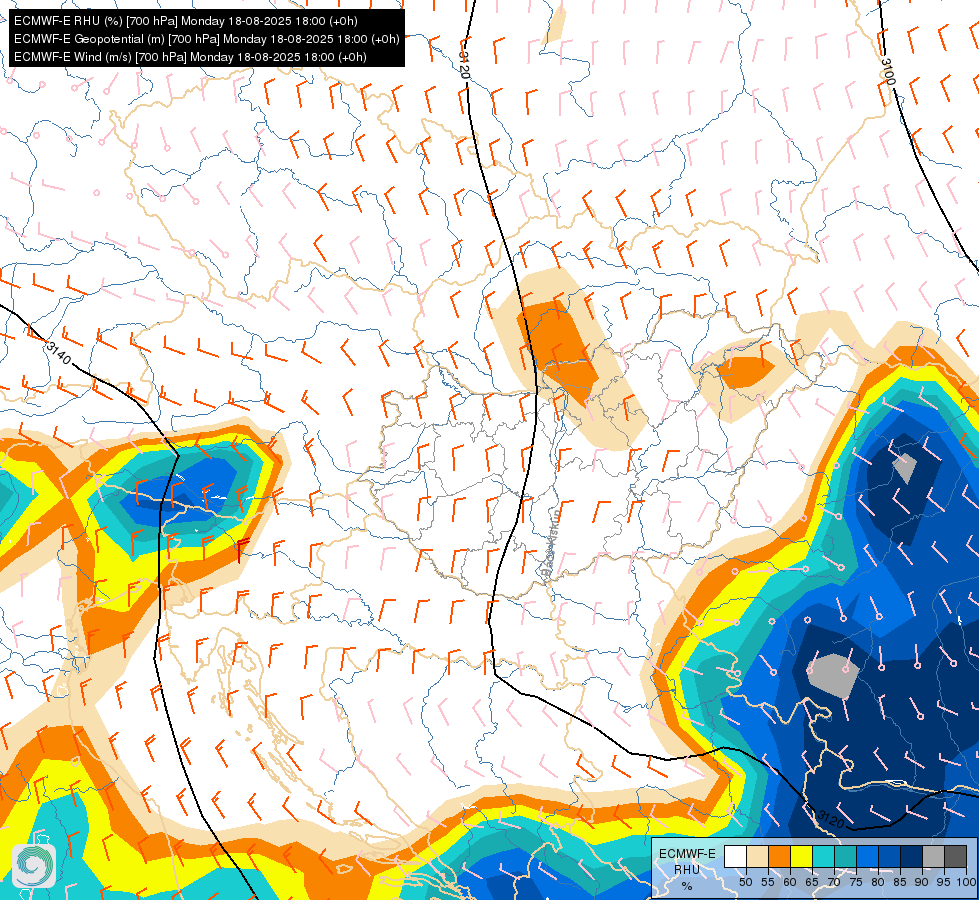Screen dimensions: 979x900
Task: Pick the navy 85-90 legend swatch
Action: tap(912, 856)
